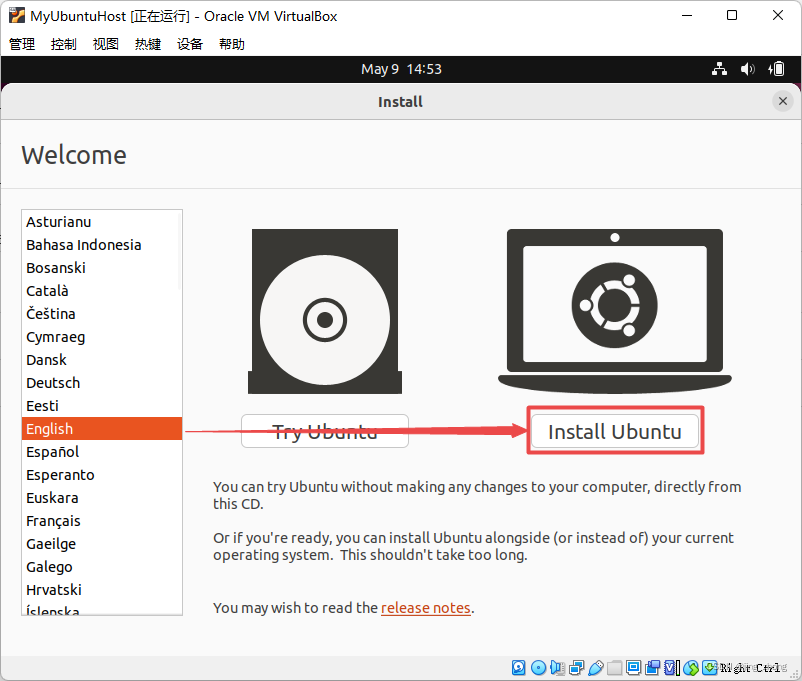Select Čeština language
The width and height of the screenshot is (802, 681).
[x=102, y=314]
